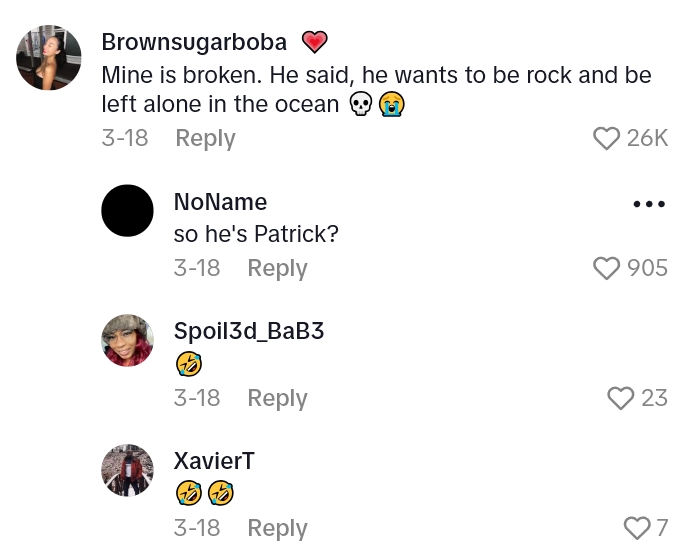Open Brownsugarboba username link
This screenshot has height=557, width=677.
click(194, 42)
